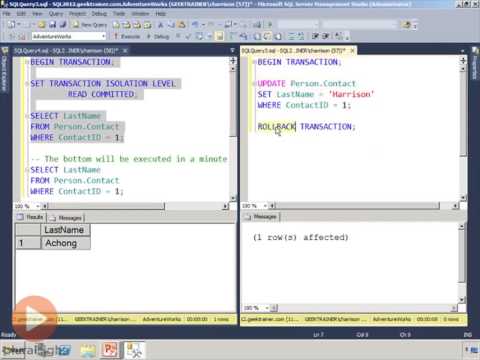Screen dimensions: 480x360
Task: Save the current query with the disk icon
Action: tap(52, 25)
